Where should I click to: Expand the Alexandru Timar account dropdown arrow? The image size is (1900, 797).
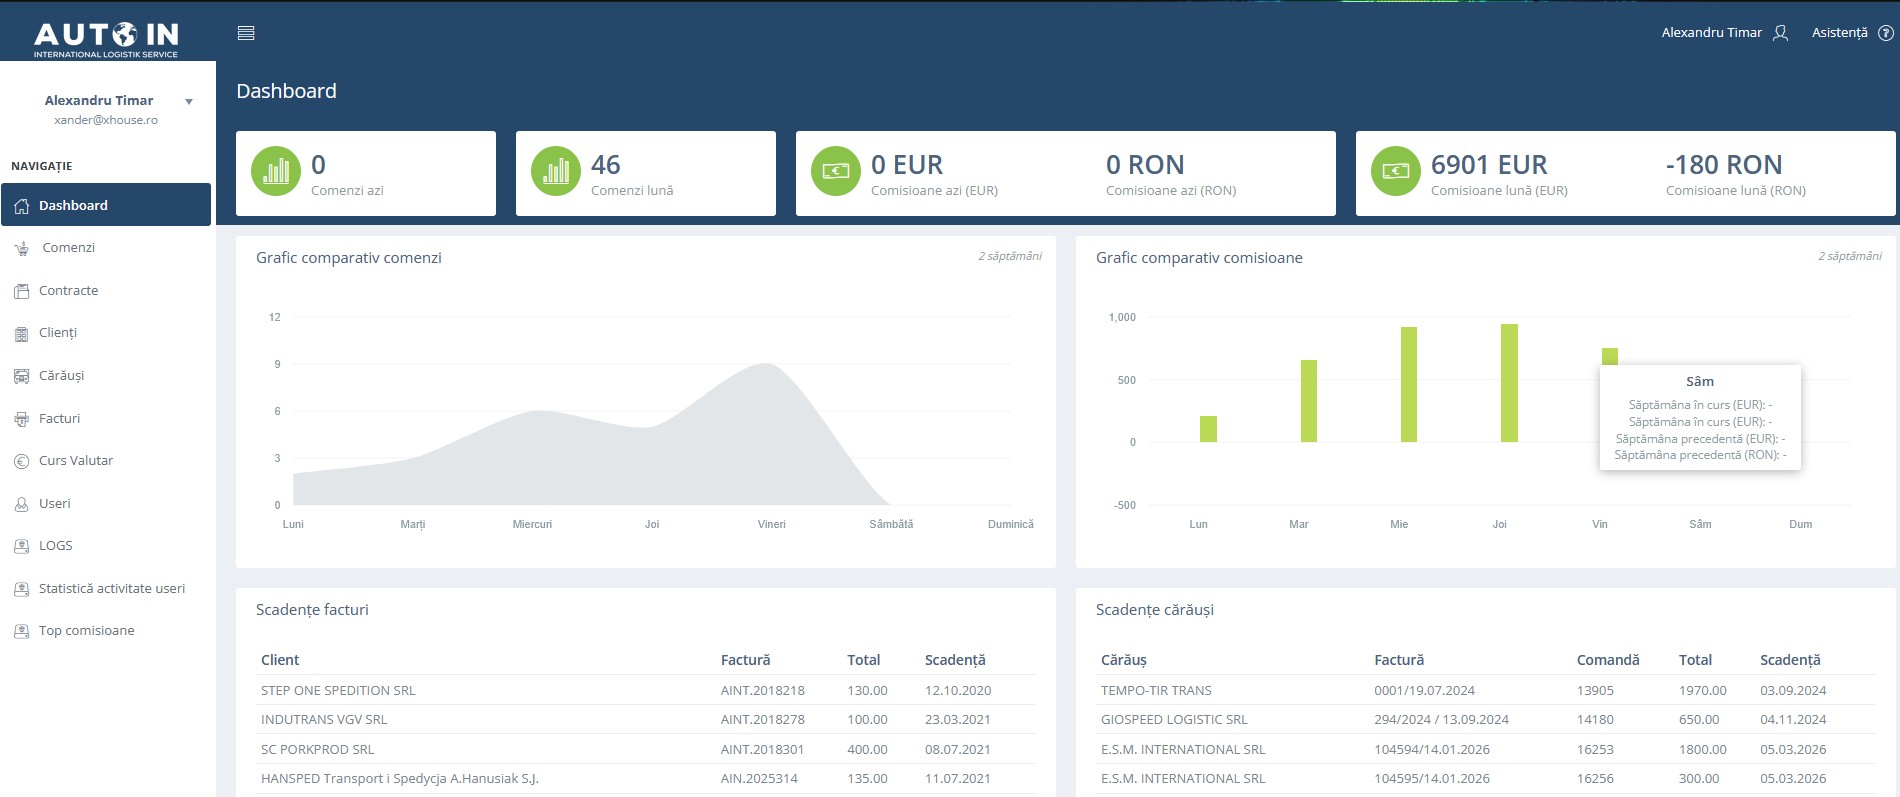point(188,101)
